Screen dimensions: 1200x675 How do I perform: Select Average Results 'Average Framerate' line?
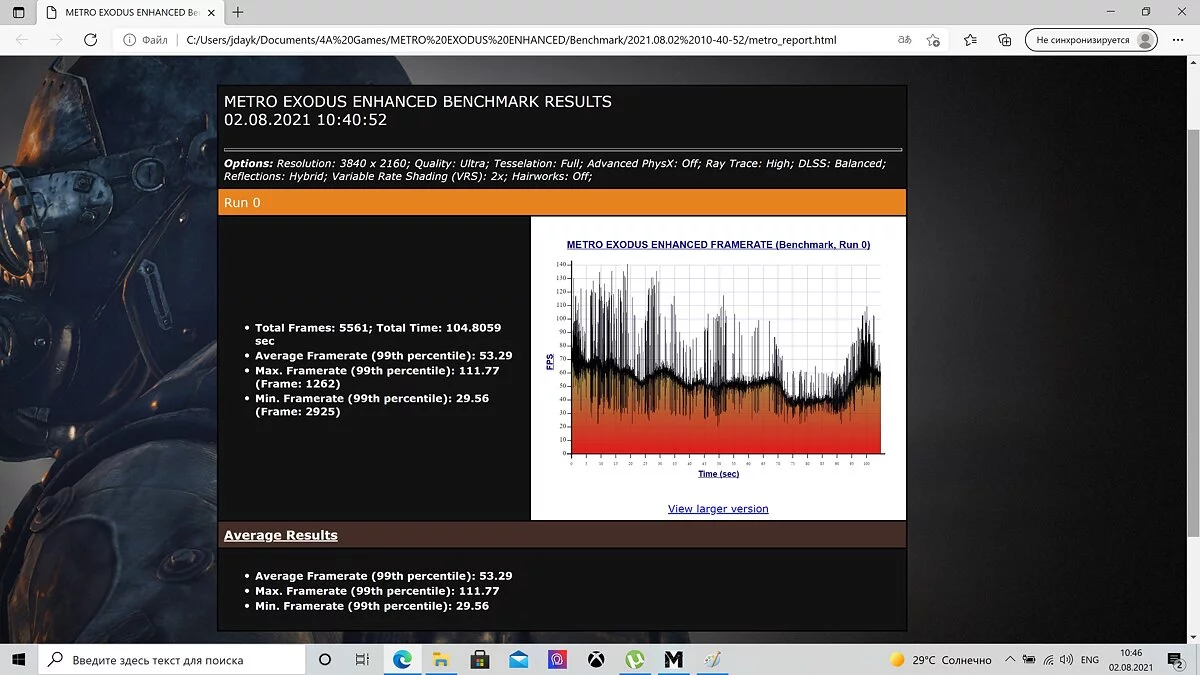pos(384,576)
